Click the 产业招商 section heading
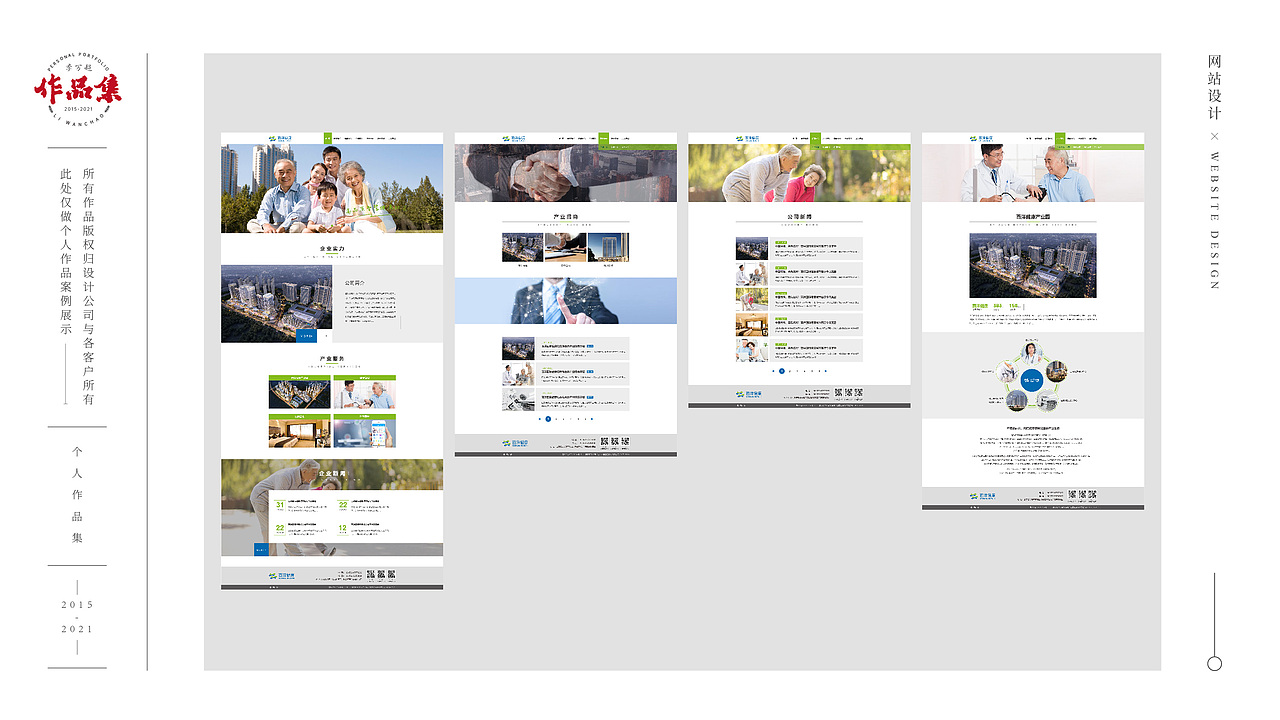Screen dimensions: 1280x720 point(565,216)
